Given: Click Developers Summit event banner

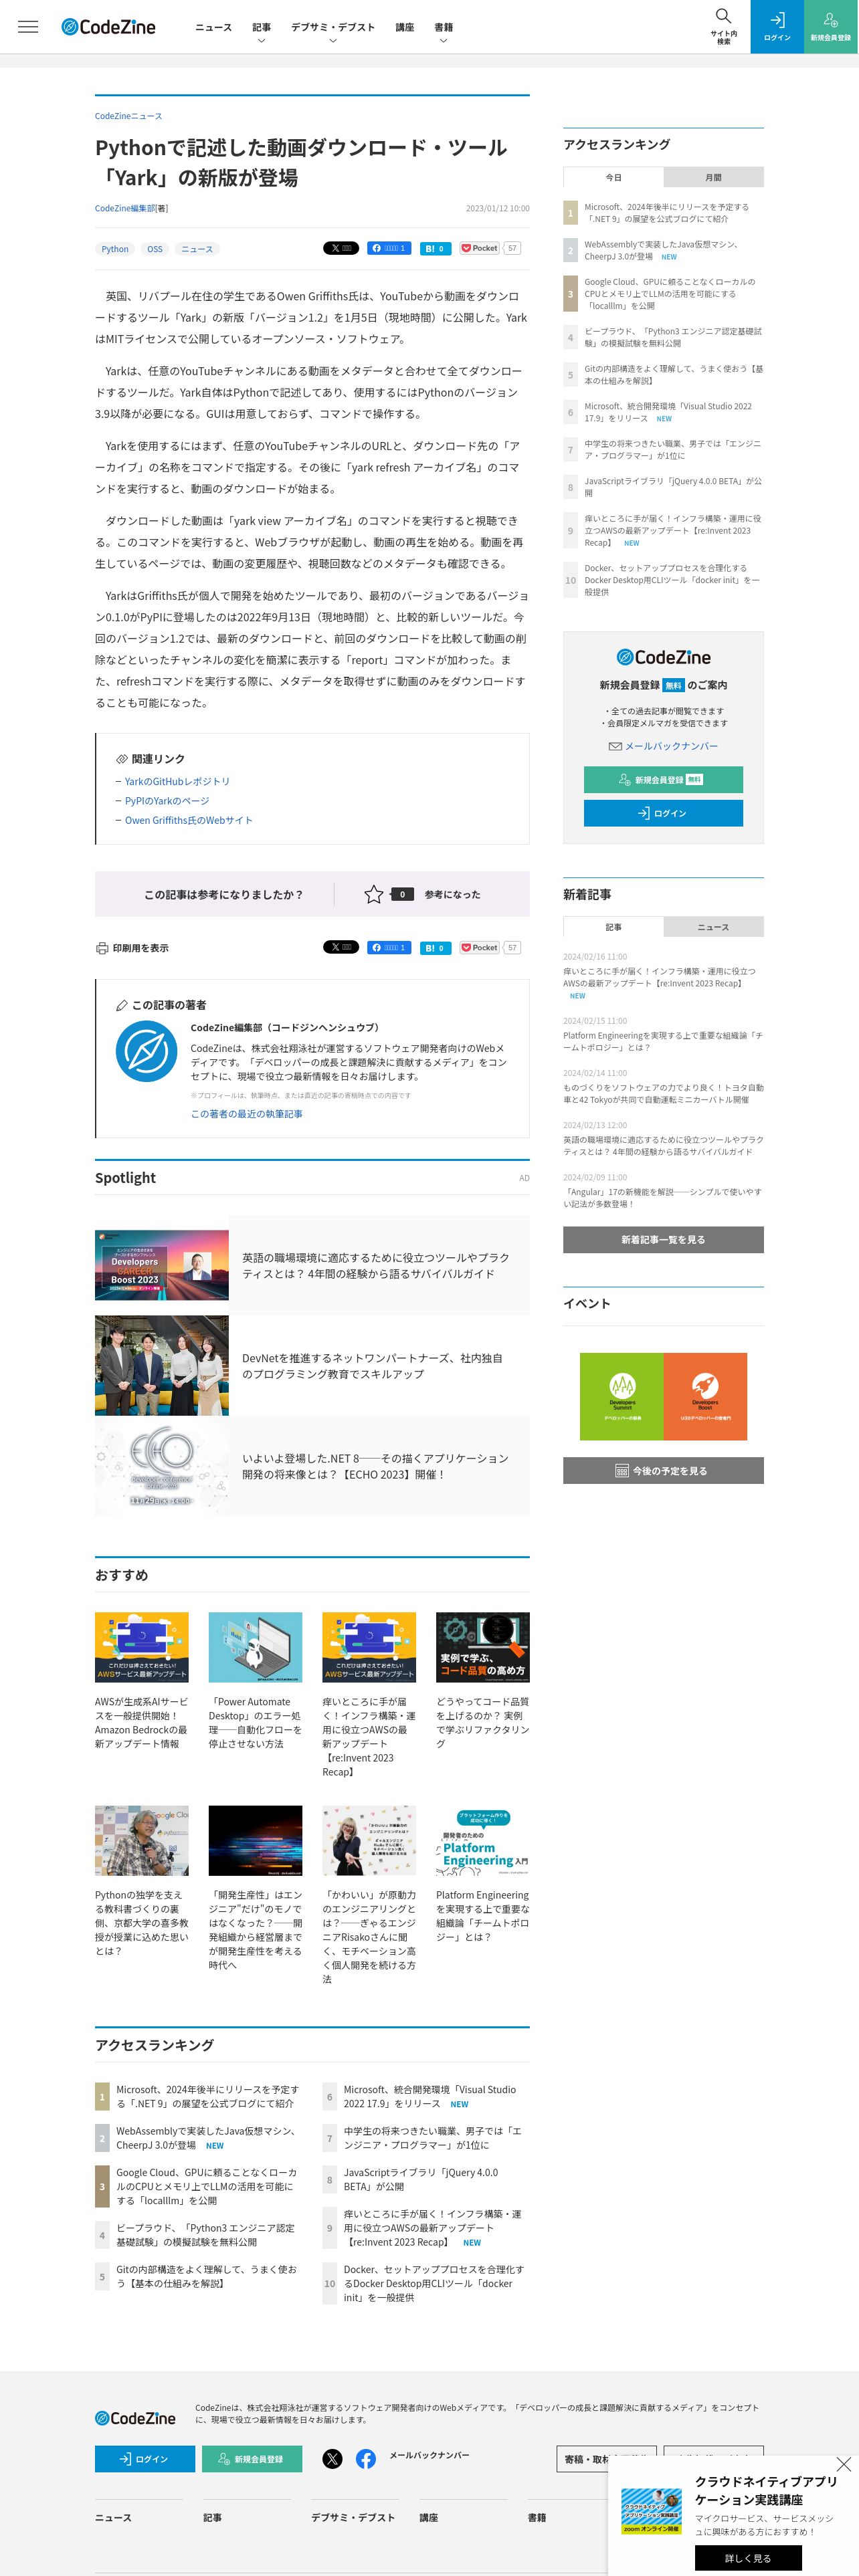Looking at the screenshot, I should click(622, 1396).
